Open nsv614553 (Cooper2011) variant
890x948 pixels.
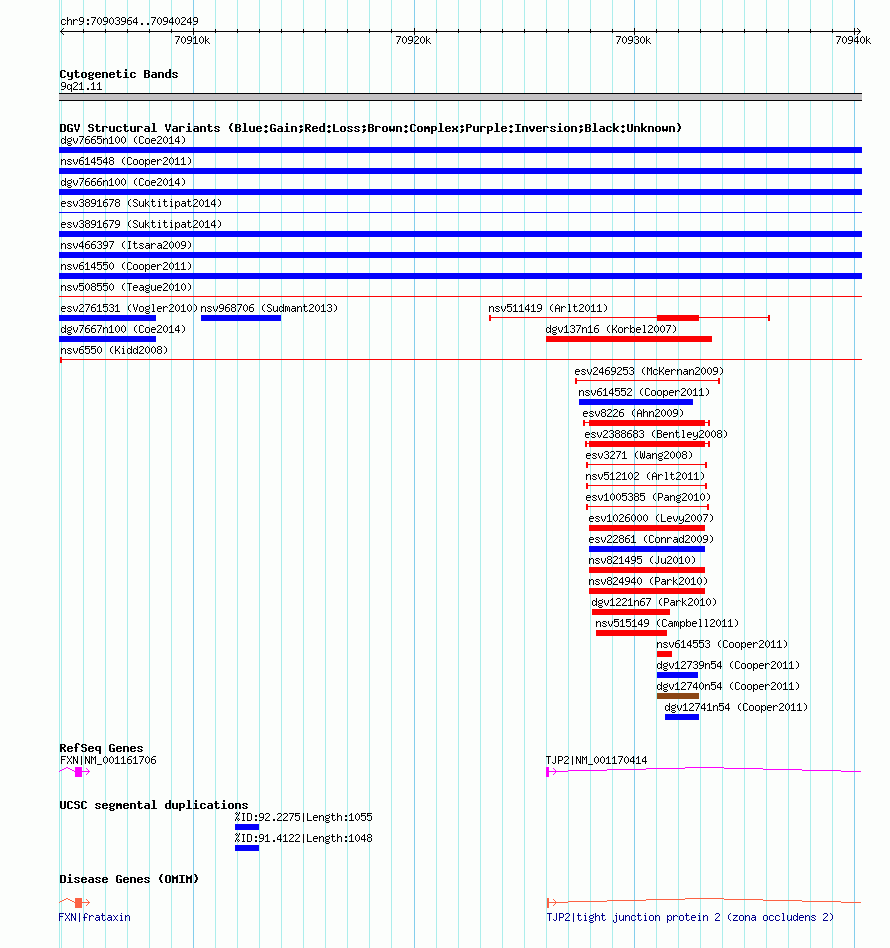tap(722, 644)
